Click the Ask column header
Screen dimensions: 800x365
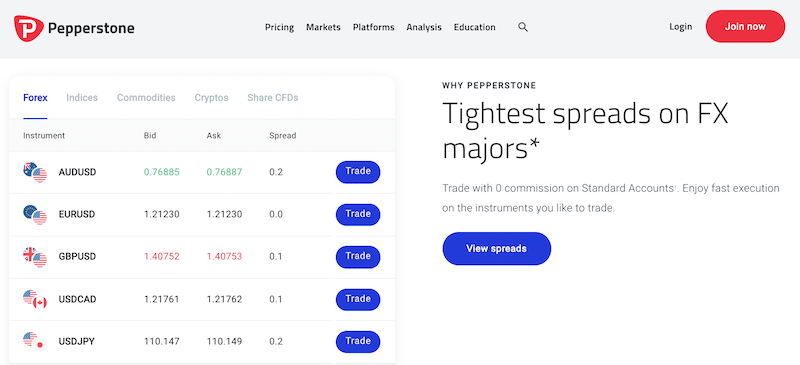pos(214,136)
